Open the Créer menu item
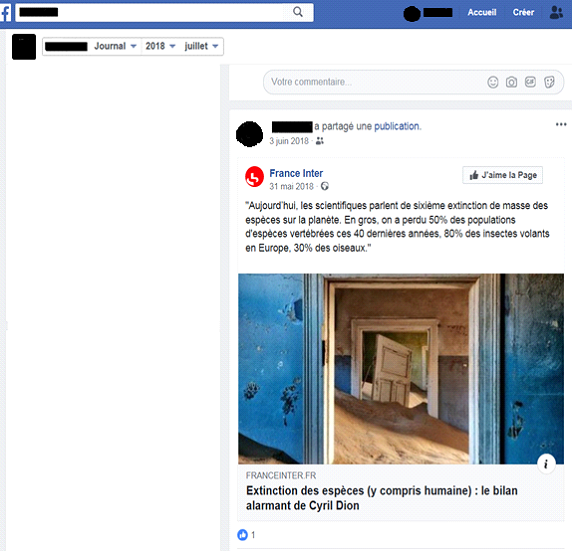This screenshot has width=573, height=553. 523,12
